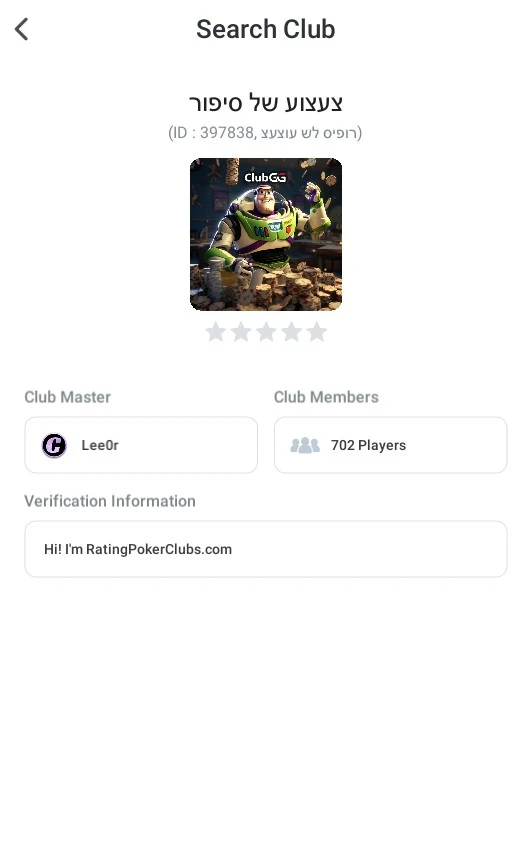Tap the Lee0r purple G avatar icon
531x866 pixels.
click(x=54, y=445)
